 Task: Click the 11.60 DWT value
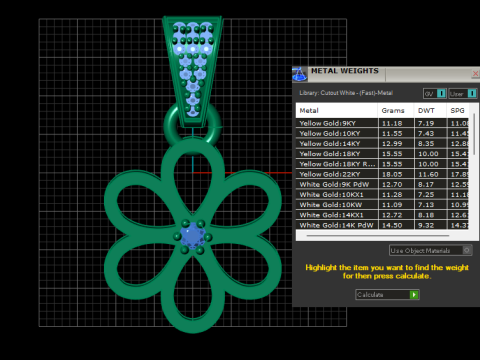point(428,174)
